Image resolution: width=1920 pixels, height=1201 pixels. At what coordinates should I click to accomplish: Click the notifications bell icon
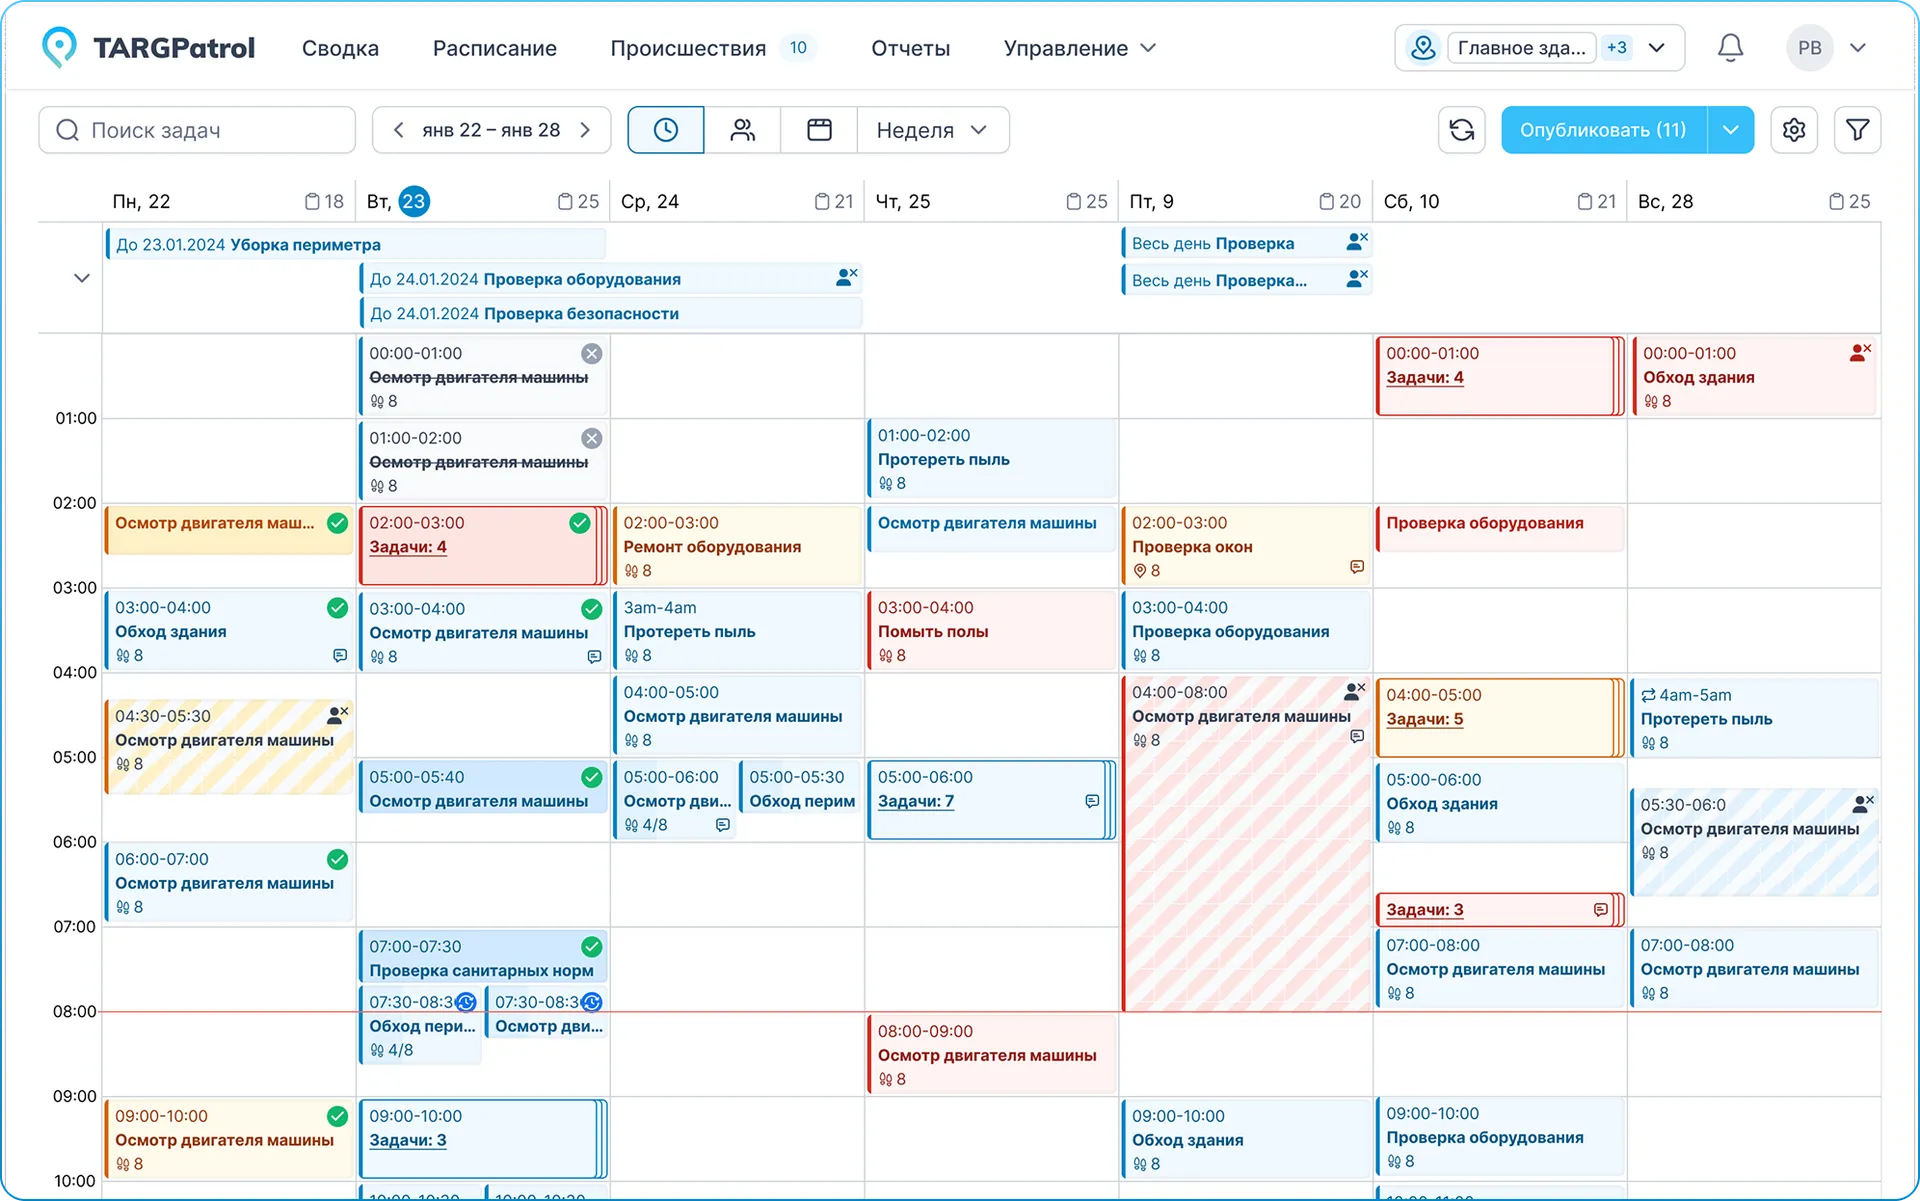(x=1730, y=48)
